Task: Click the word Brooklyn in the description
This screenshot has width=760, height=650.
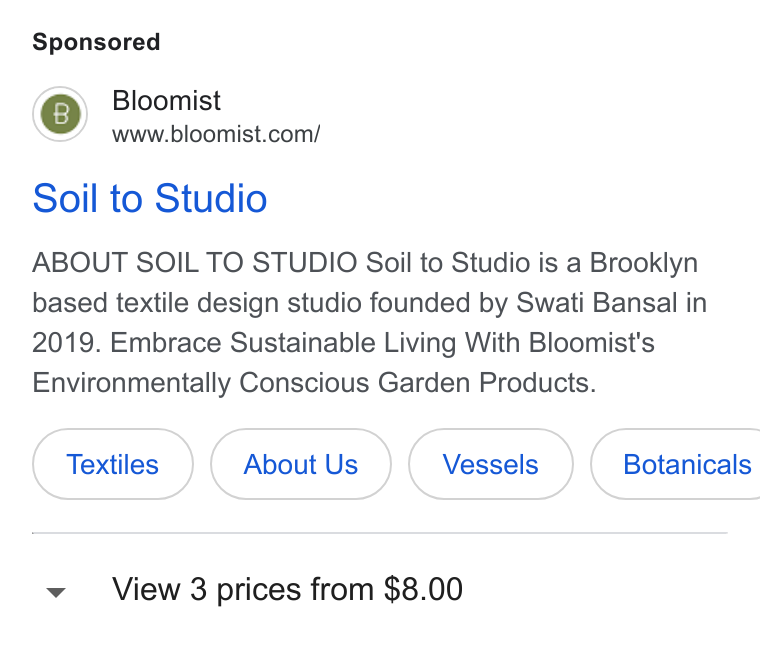Action: pos(644,263)
